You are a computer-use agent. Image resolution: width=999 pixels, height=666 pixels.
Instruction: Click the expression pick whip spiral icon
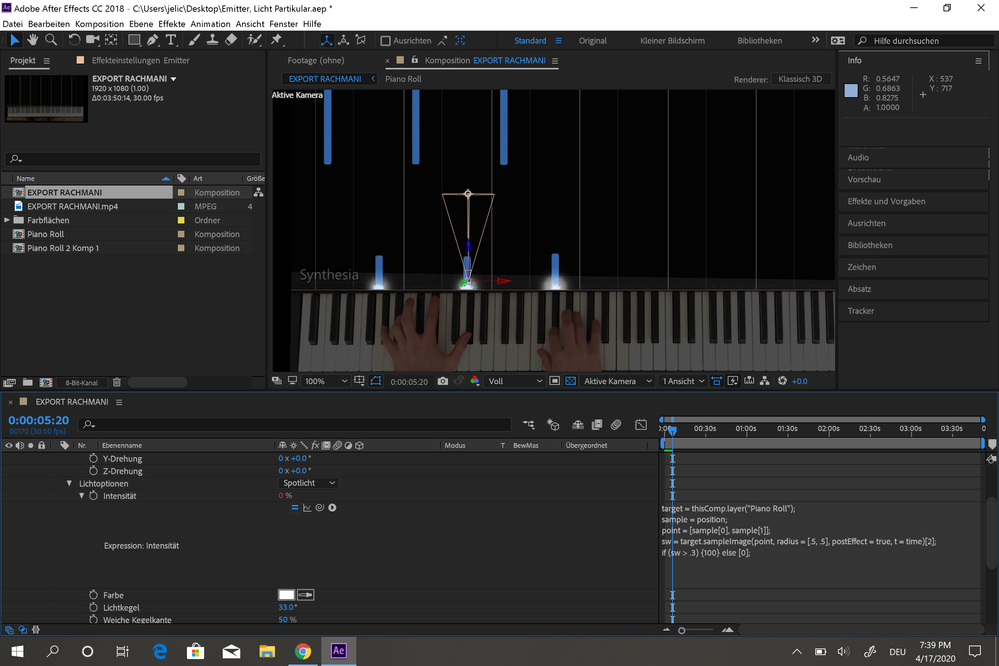[x=319, y=508]
